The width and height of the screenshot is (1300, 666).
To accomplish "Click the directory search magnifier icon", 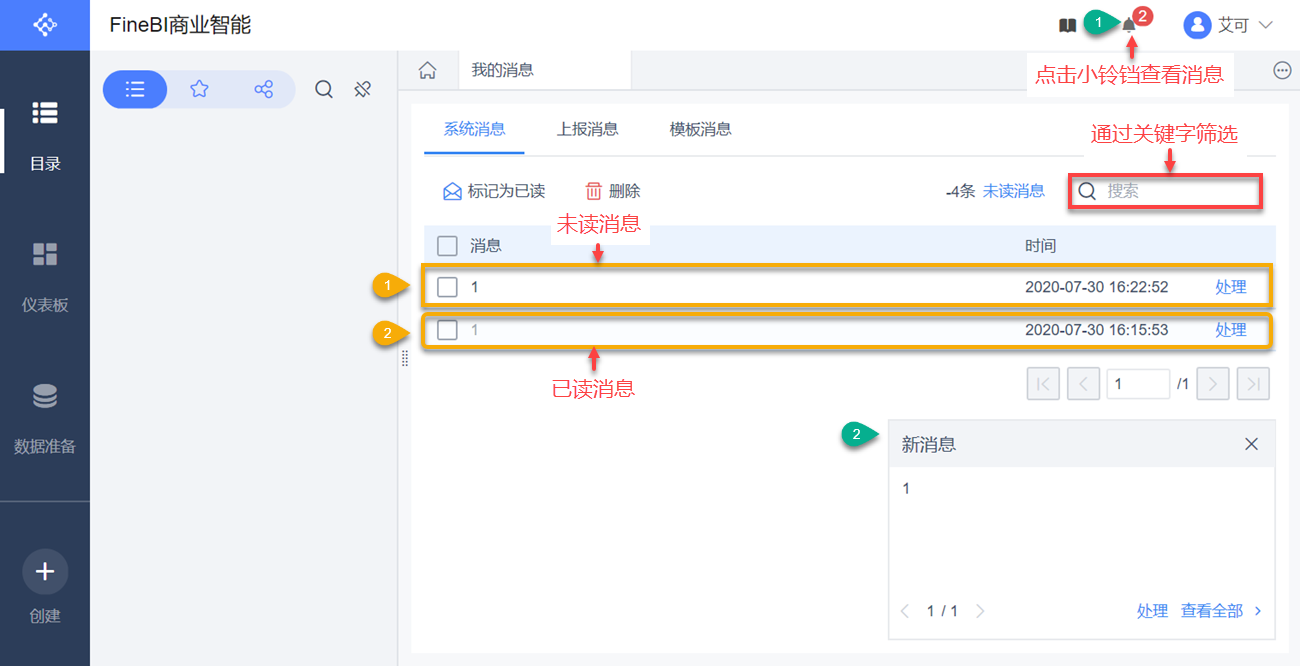I will point(324,89).
